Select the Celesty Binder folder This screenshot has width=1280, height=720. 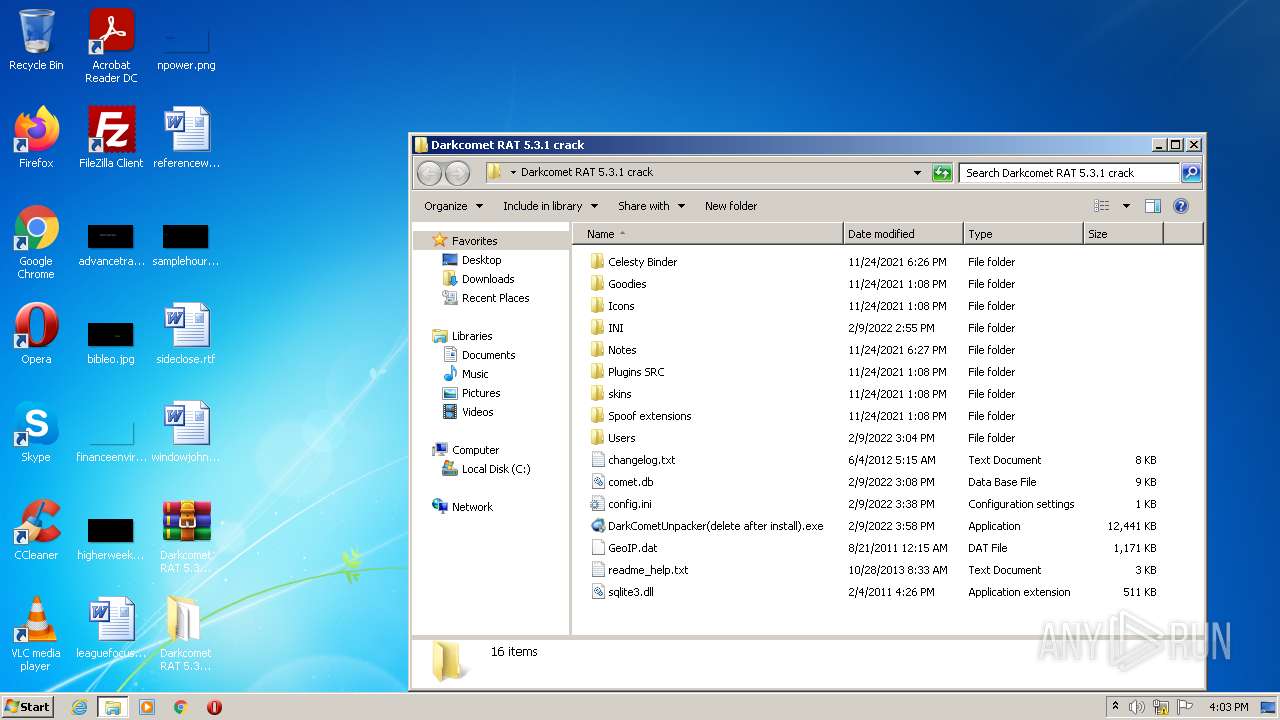[642, 262]
